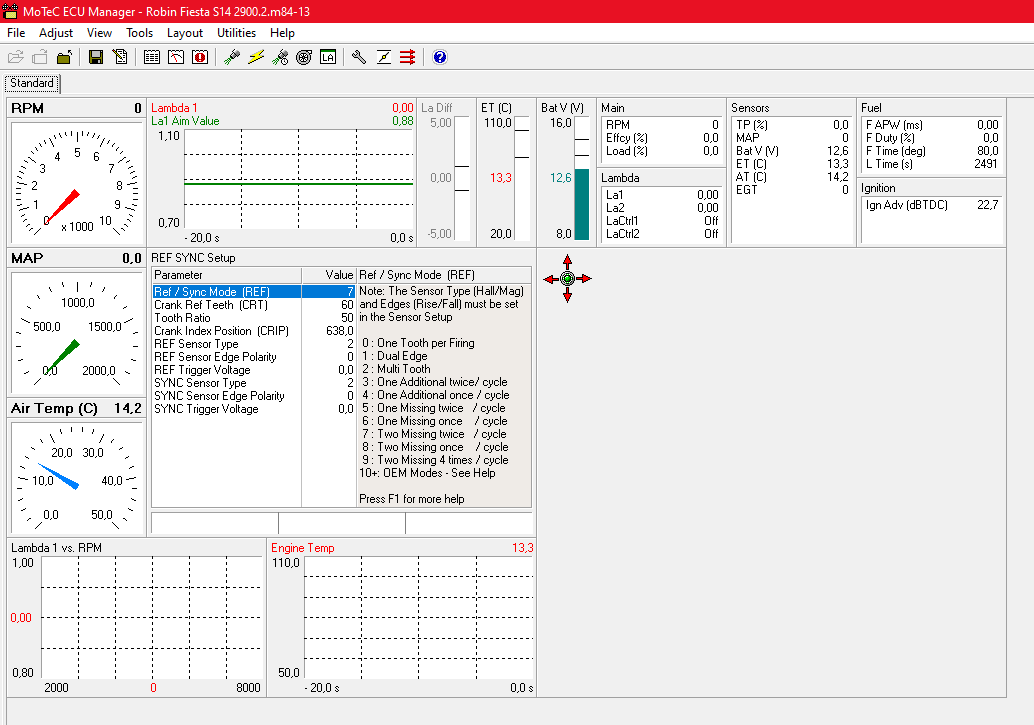
Task: Click the fuel injector spray toolbar icon
Action: click(231, 57)
